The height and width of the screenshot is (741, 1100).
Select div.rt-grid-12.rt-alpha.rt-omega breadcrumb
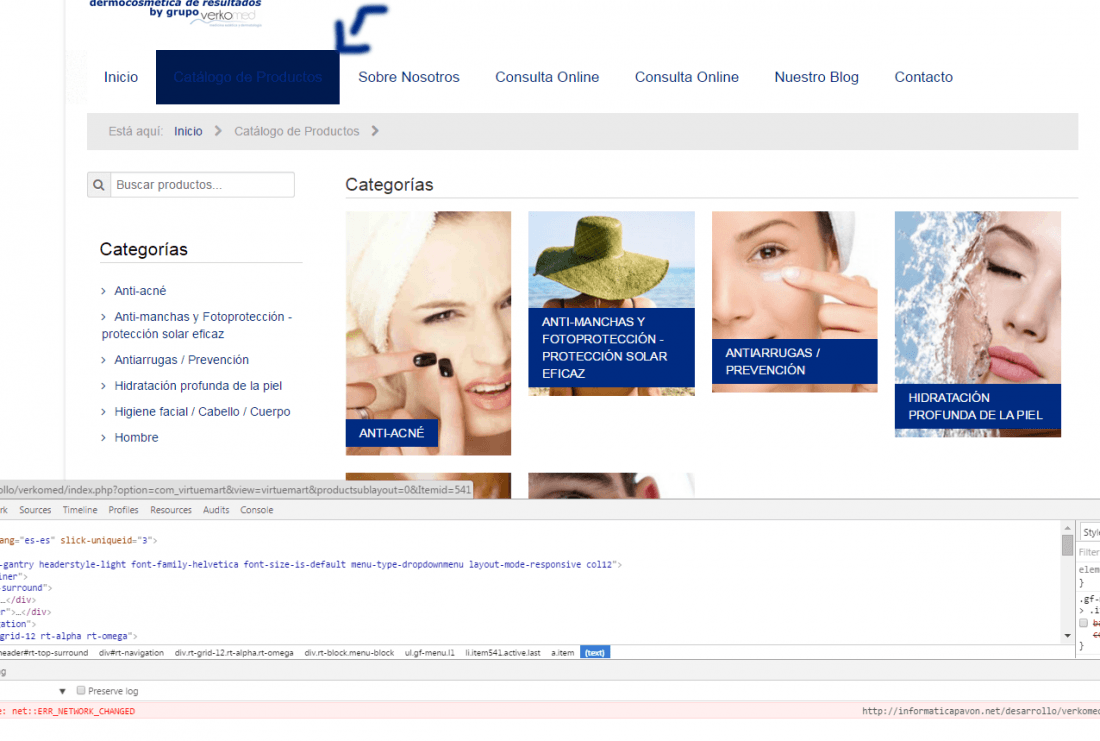[x=234, y=653]
